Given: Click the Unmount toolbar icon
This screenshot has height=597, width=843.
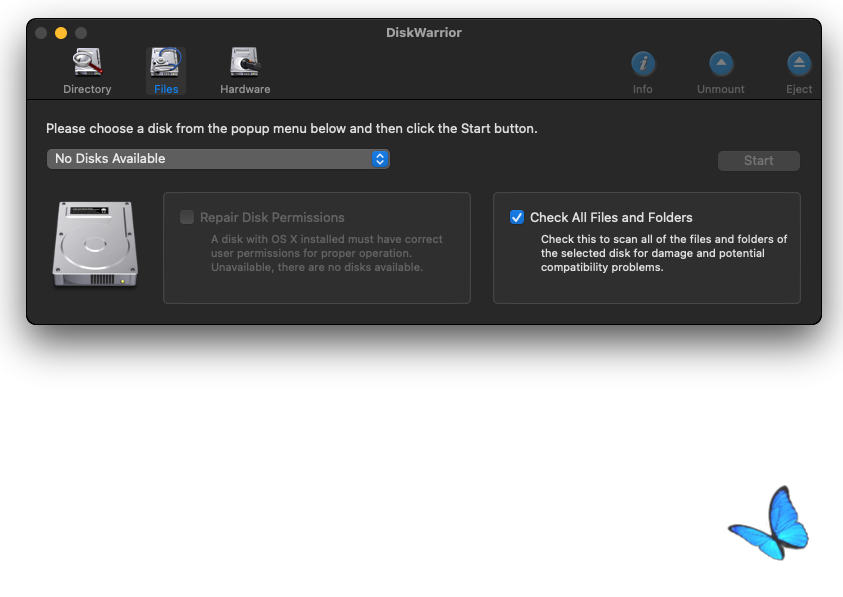Looking at the screenshot, I should pyautogui.click(x=721, y=73).
